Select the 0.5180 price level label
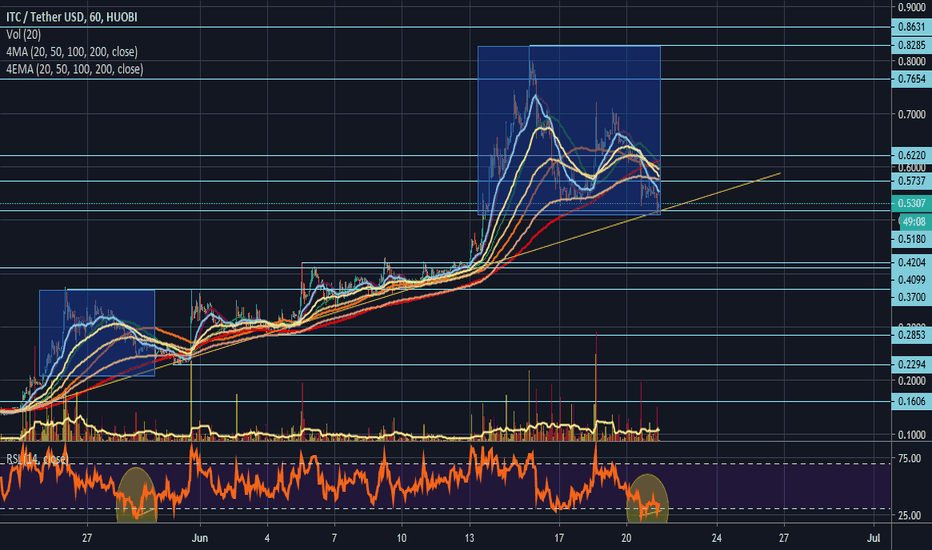This screenshot has height=550, width=932. (911, 239)
